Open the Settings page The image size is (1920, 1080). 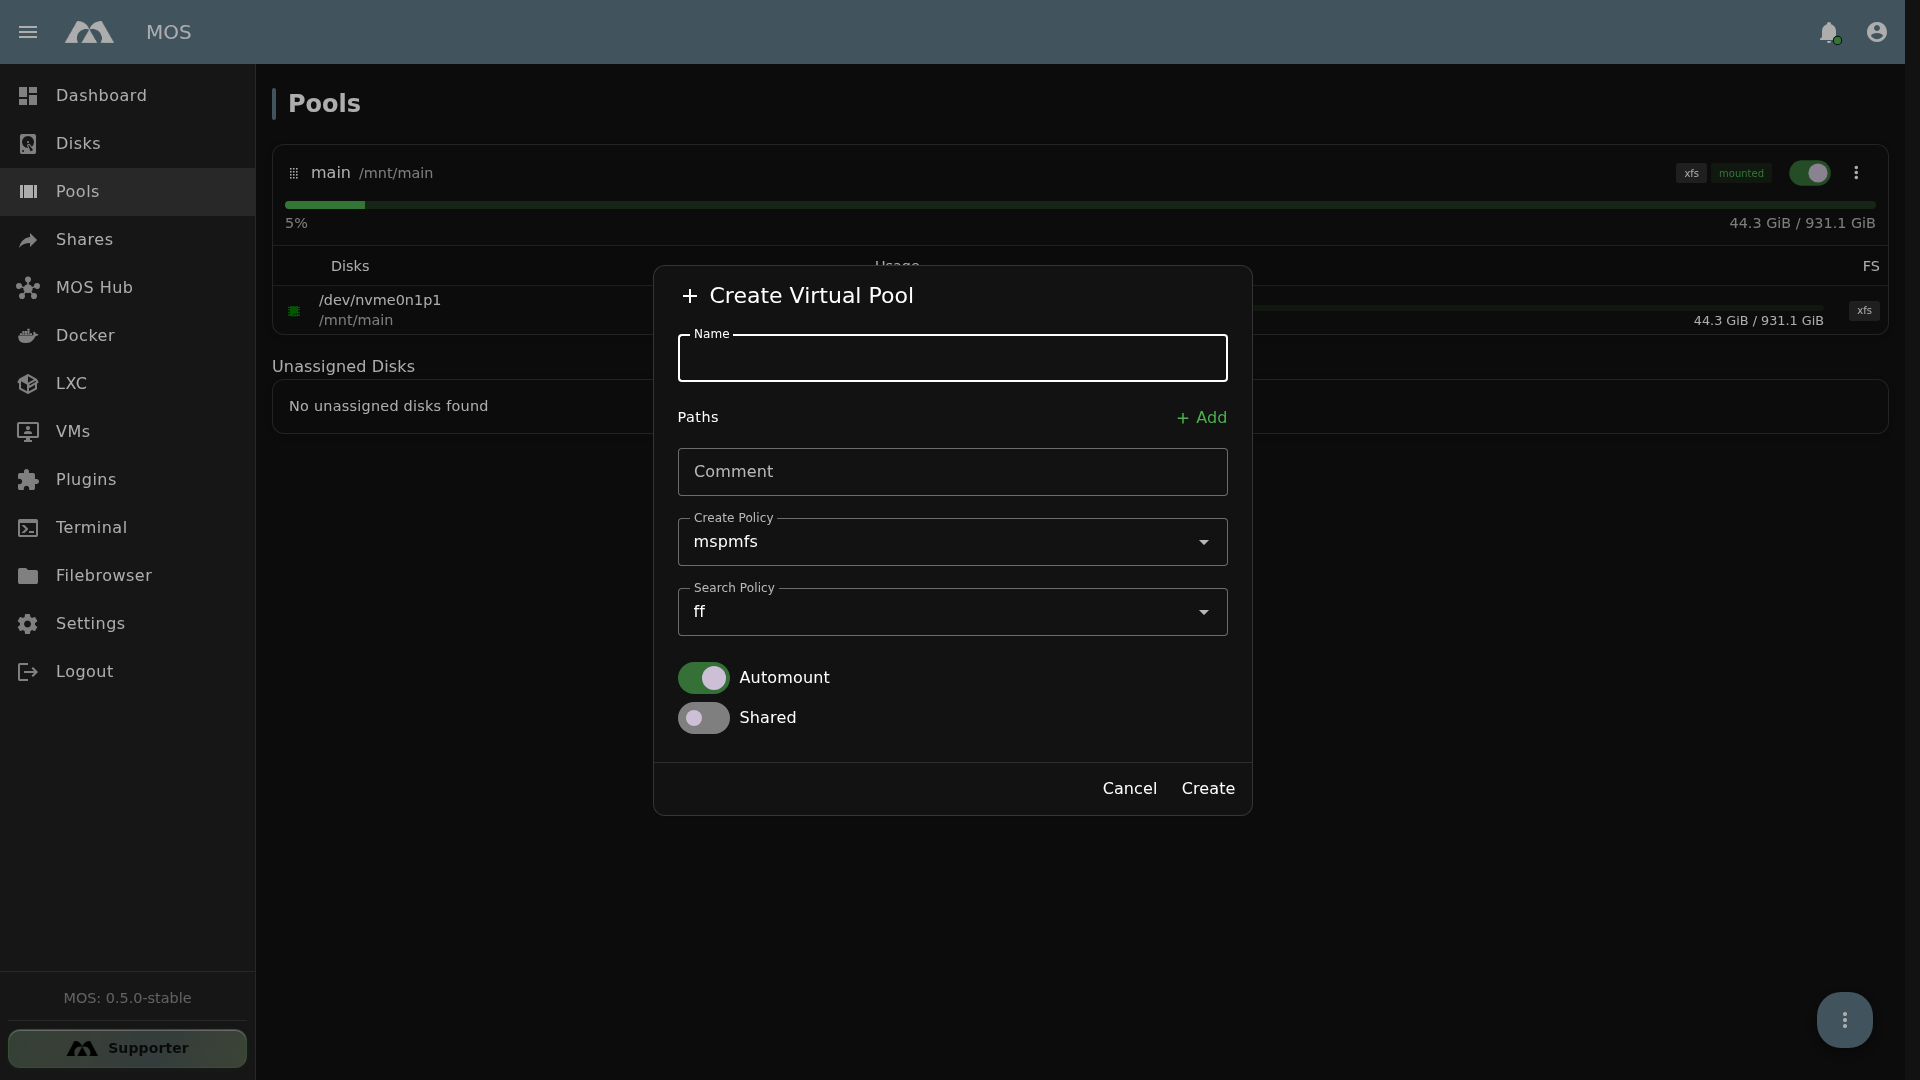pyautogui.click(x=127, y=624)
